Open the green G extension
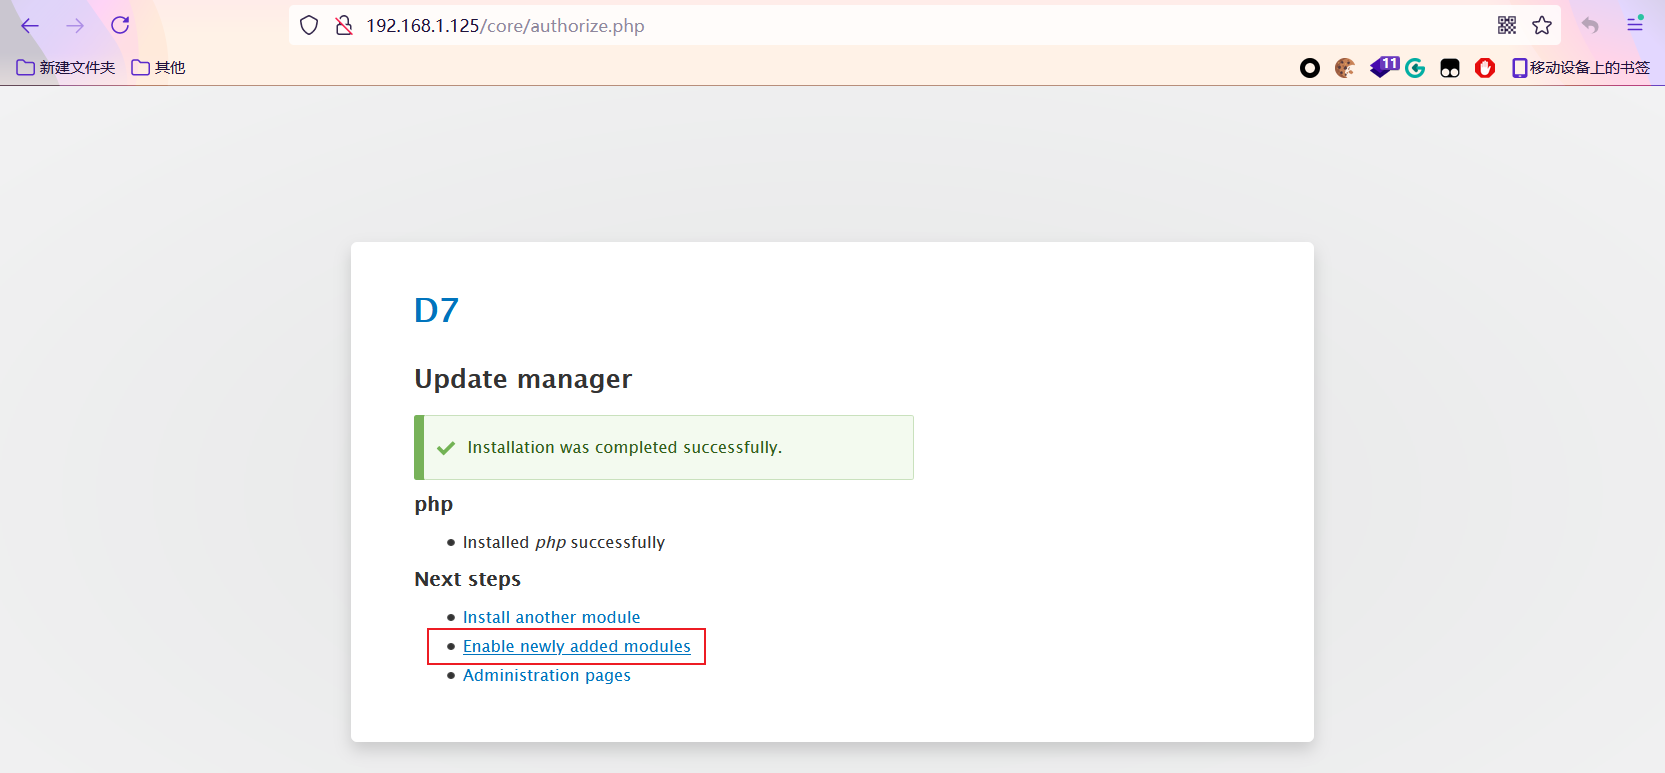The height and width of the screenshot is (773, 1665). (1415, 68)
